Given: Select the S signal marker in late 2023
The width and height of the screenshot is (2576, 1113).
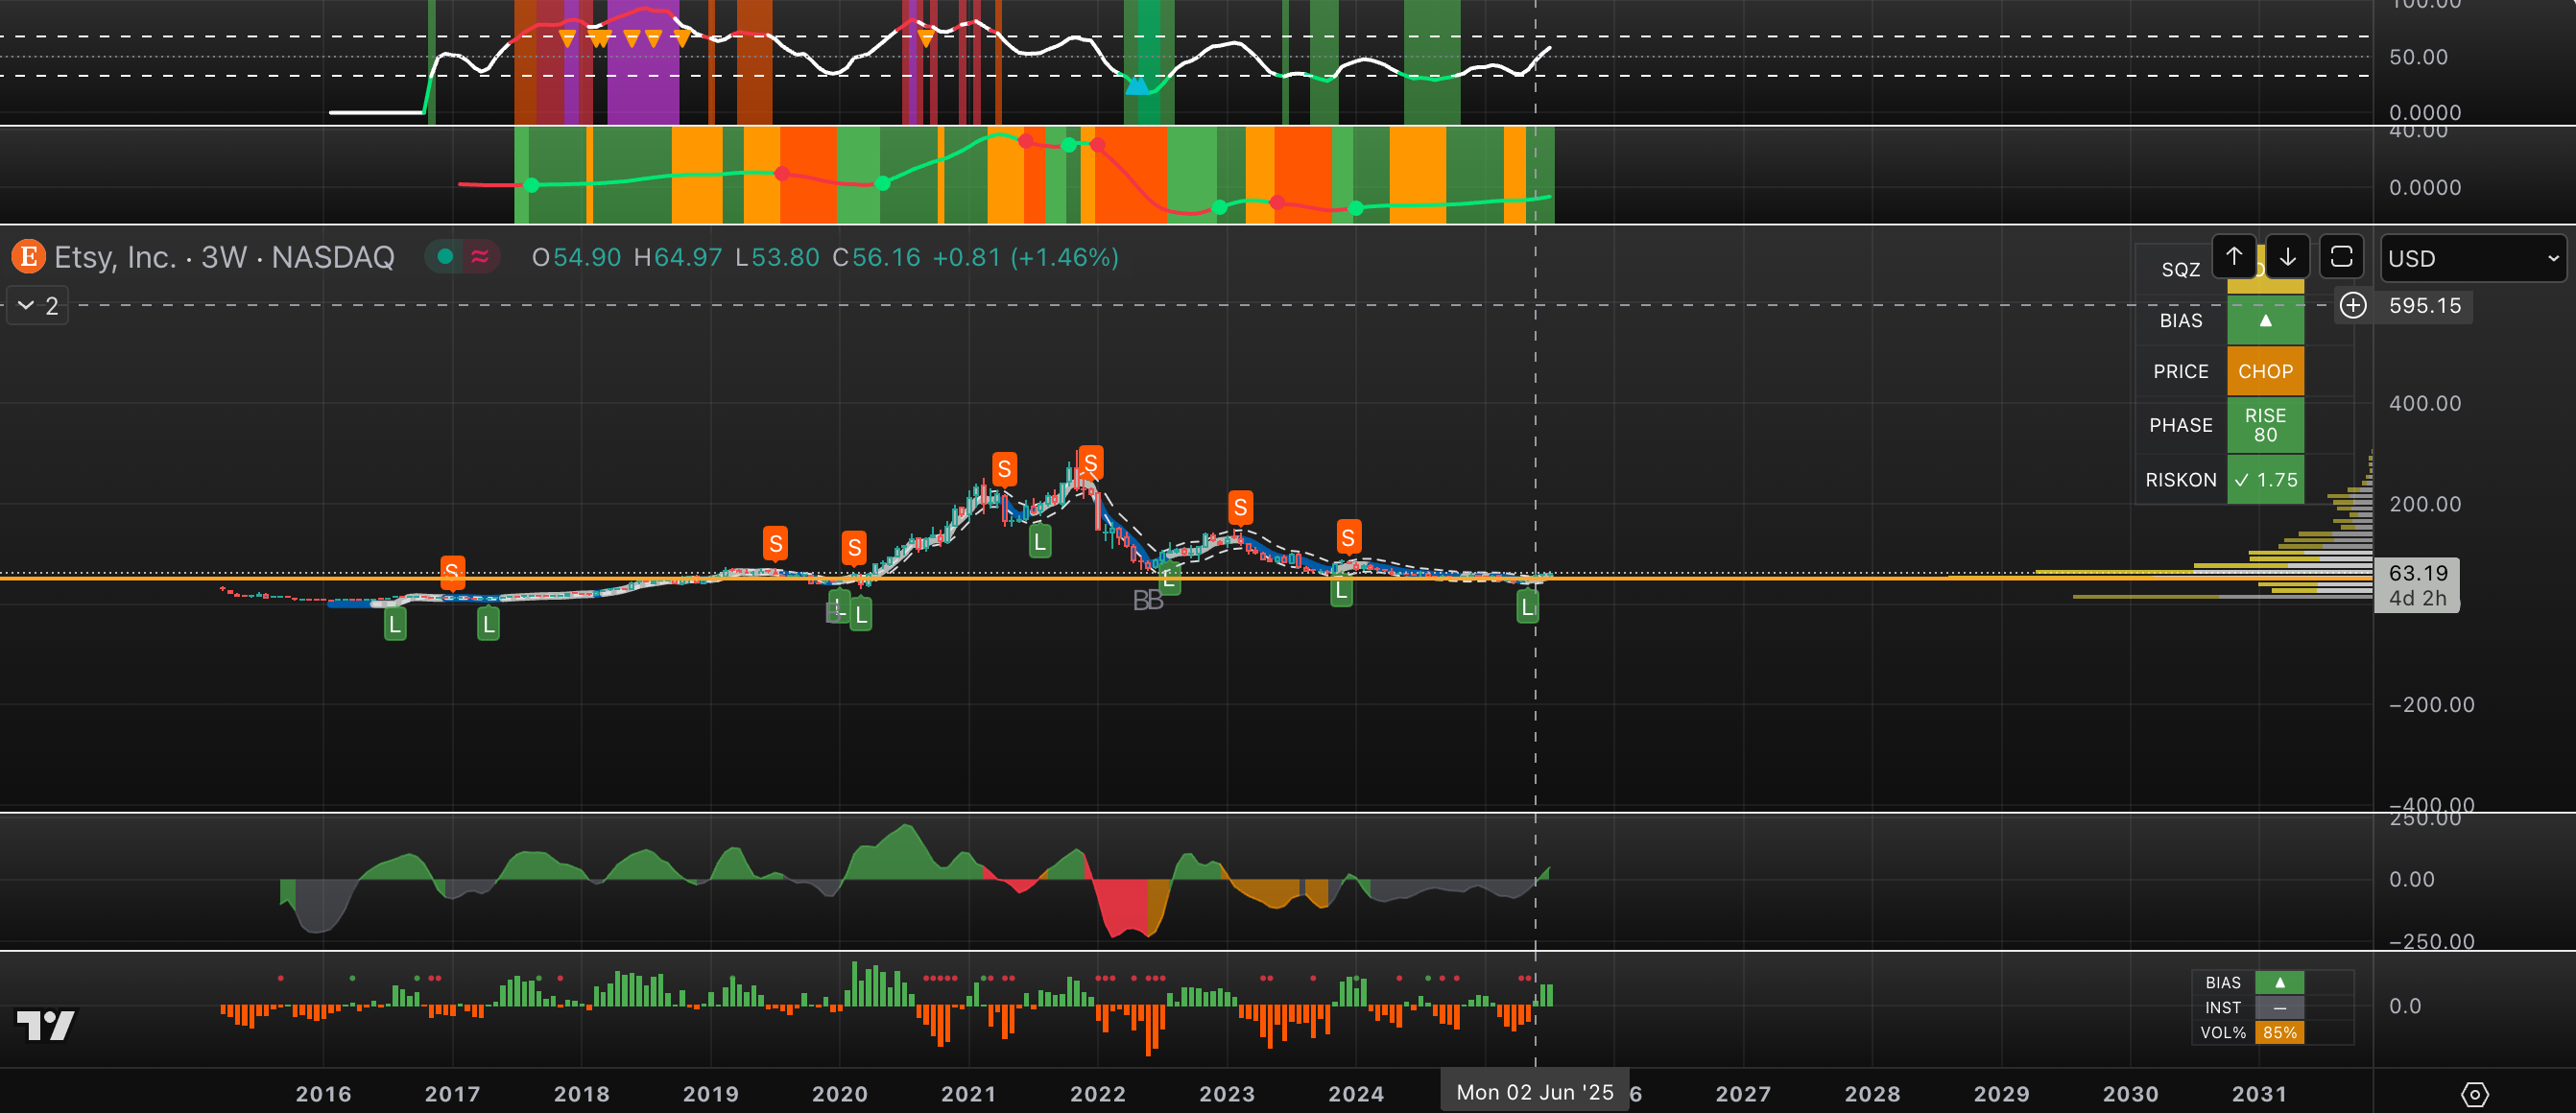Looking at the screenshot, I should pos(1348,538).
